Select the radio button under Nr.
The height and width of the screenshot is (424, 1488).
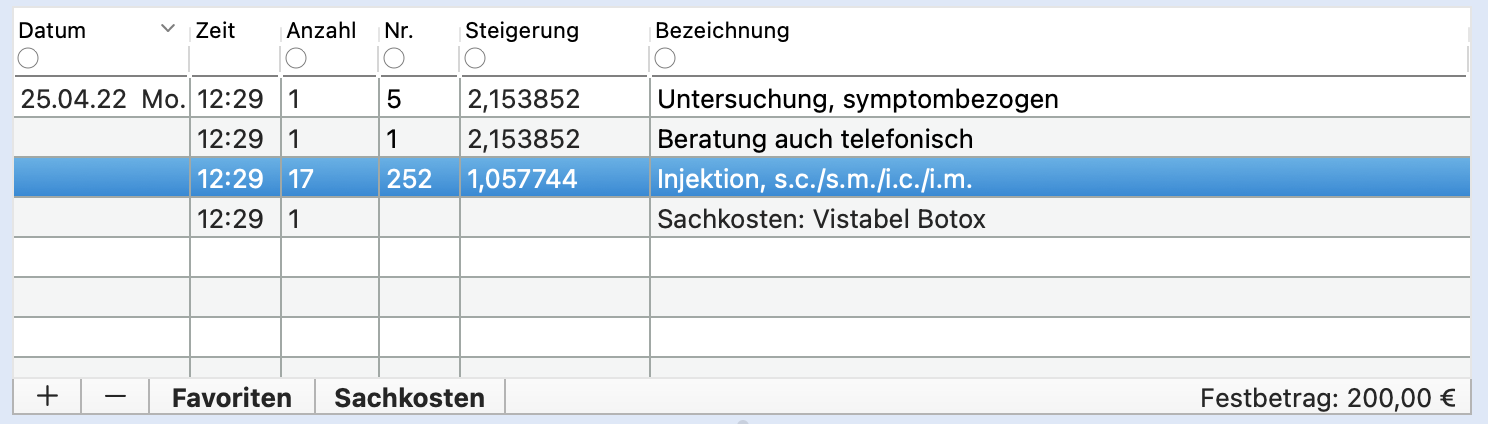point(394,59)
